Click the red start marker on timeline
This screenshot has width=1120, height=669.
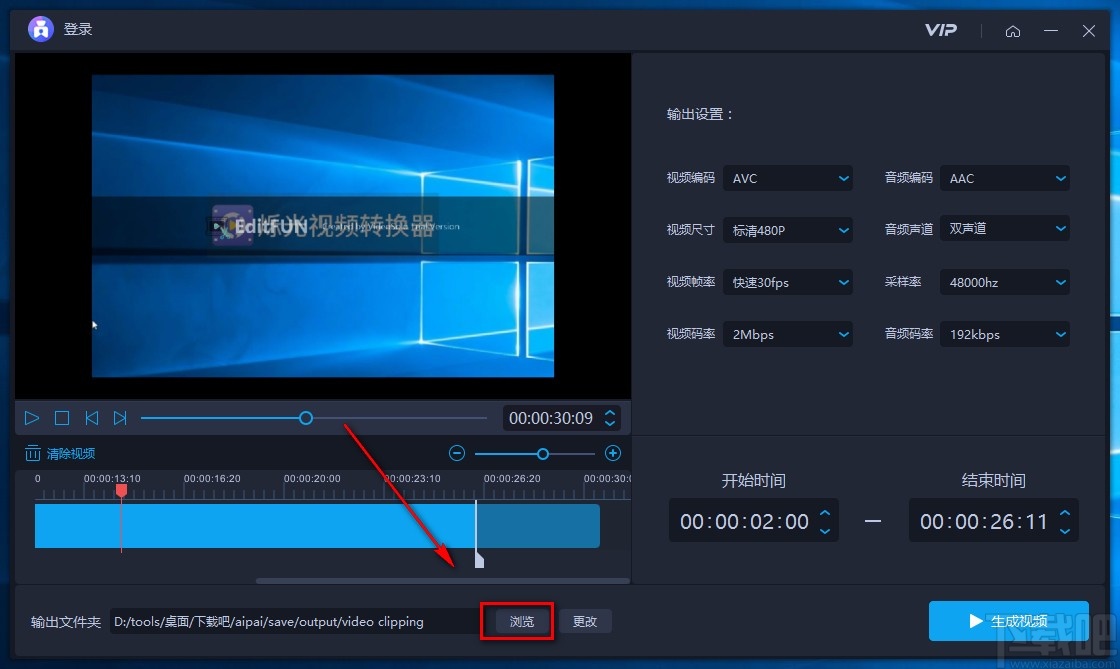coord(121,491)
